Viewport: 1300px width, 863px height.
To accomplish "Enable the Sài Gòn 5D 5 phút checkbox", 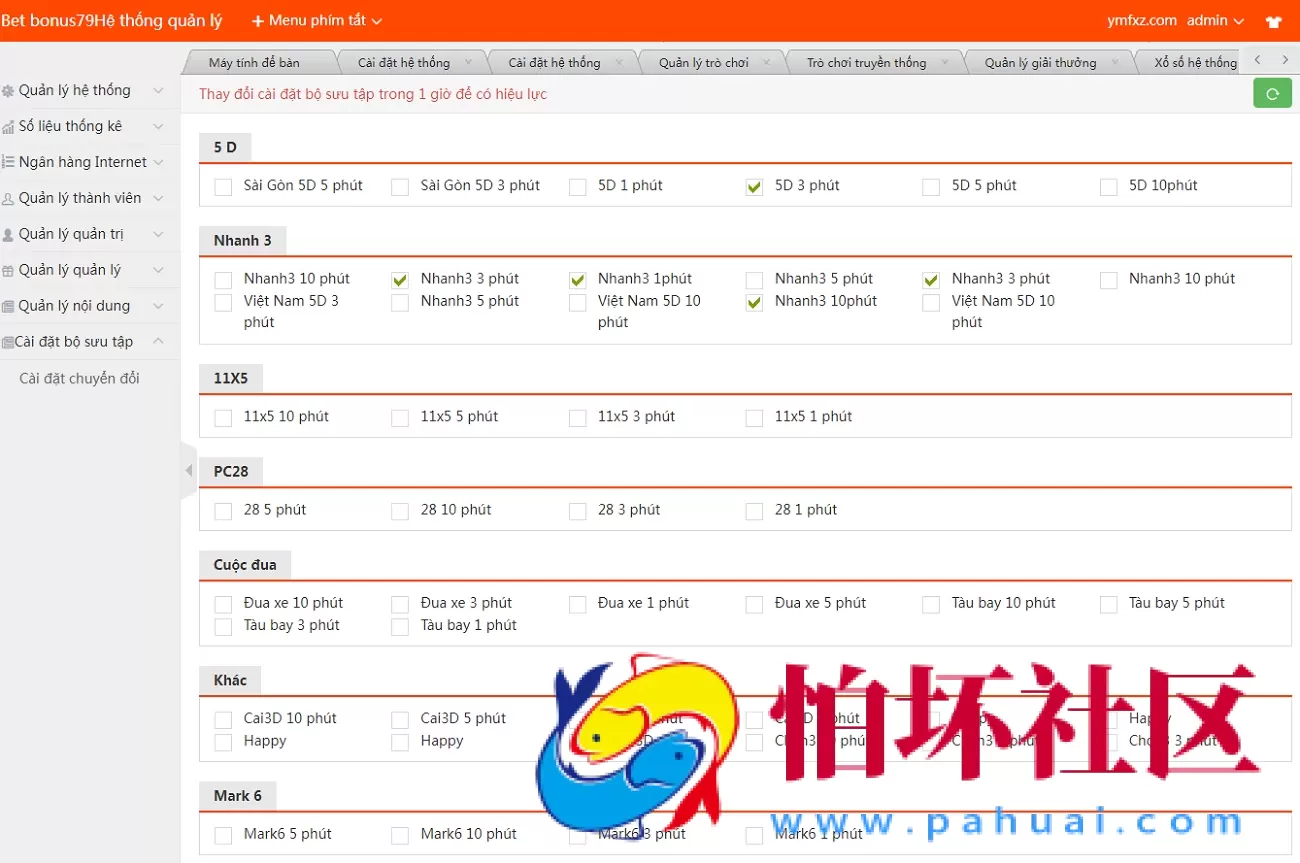I will point(222,186).
